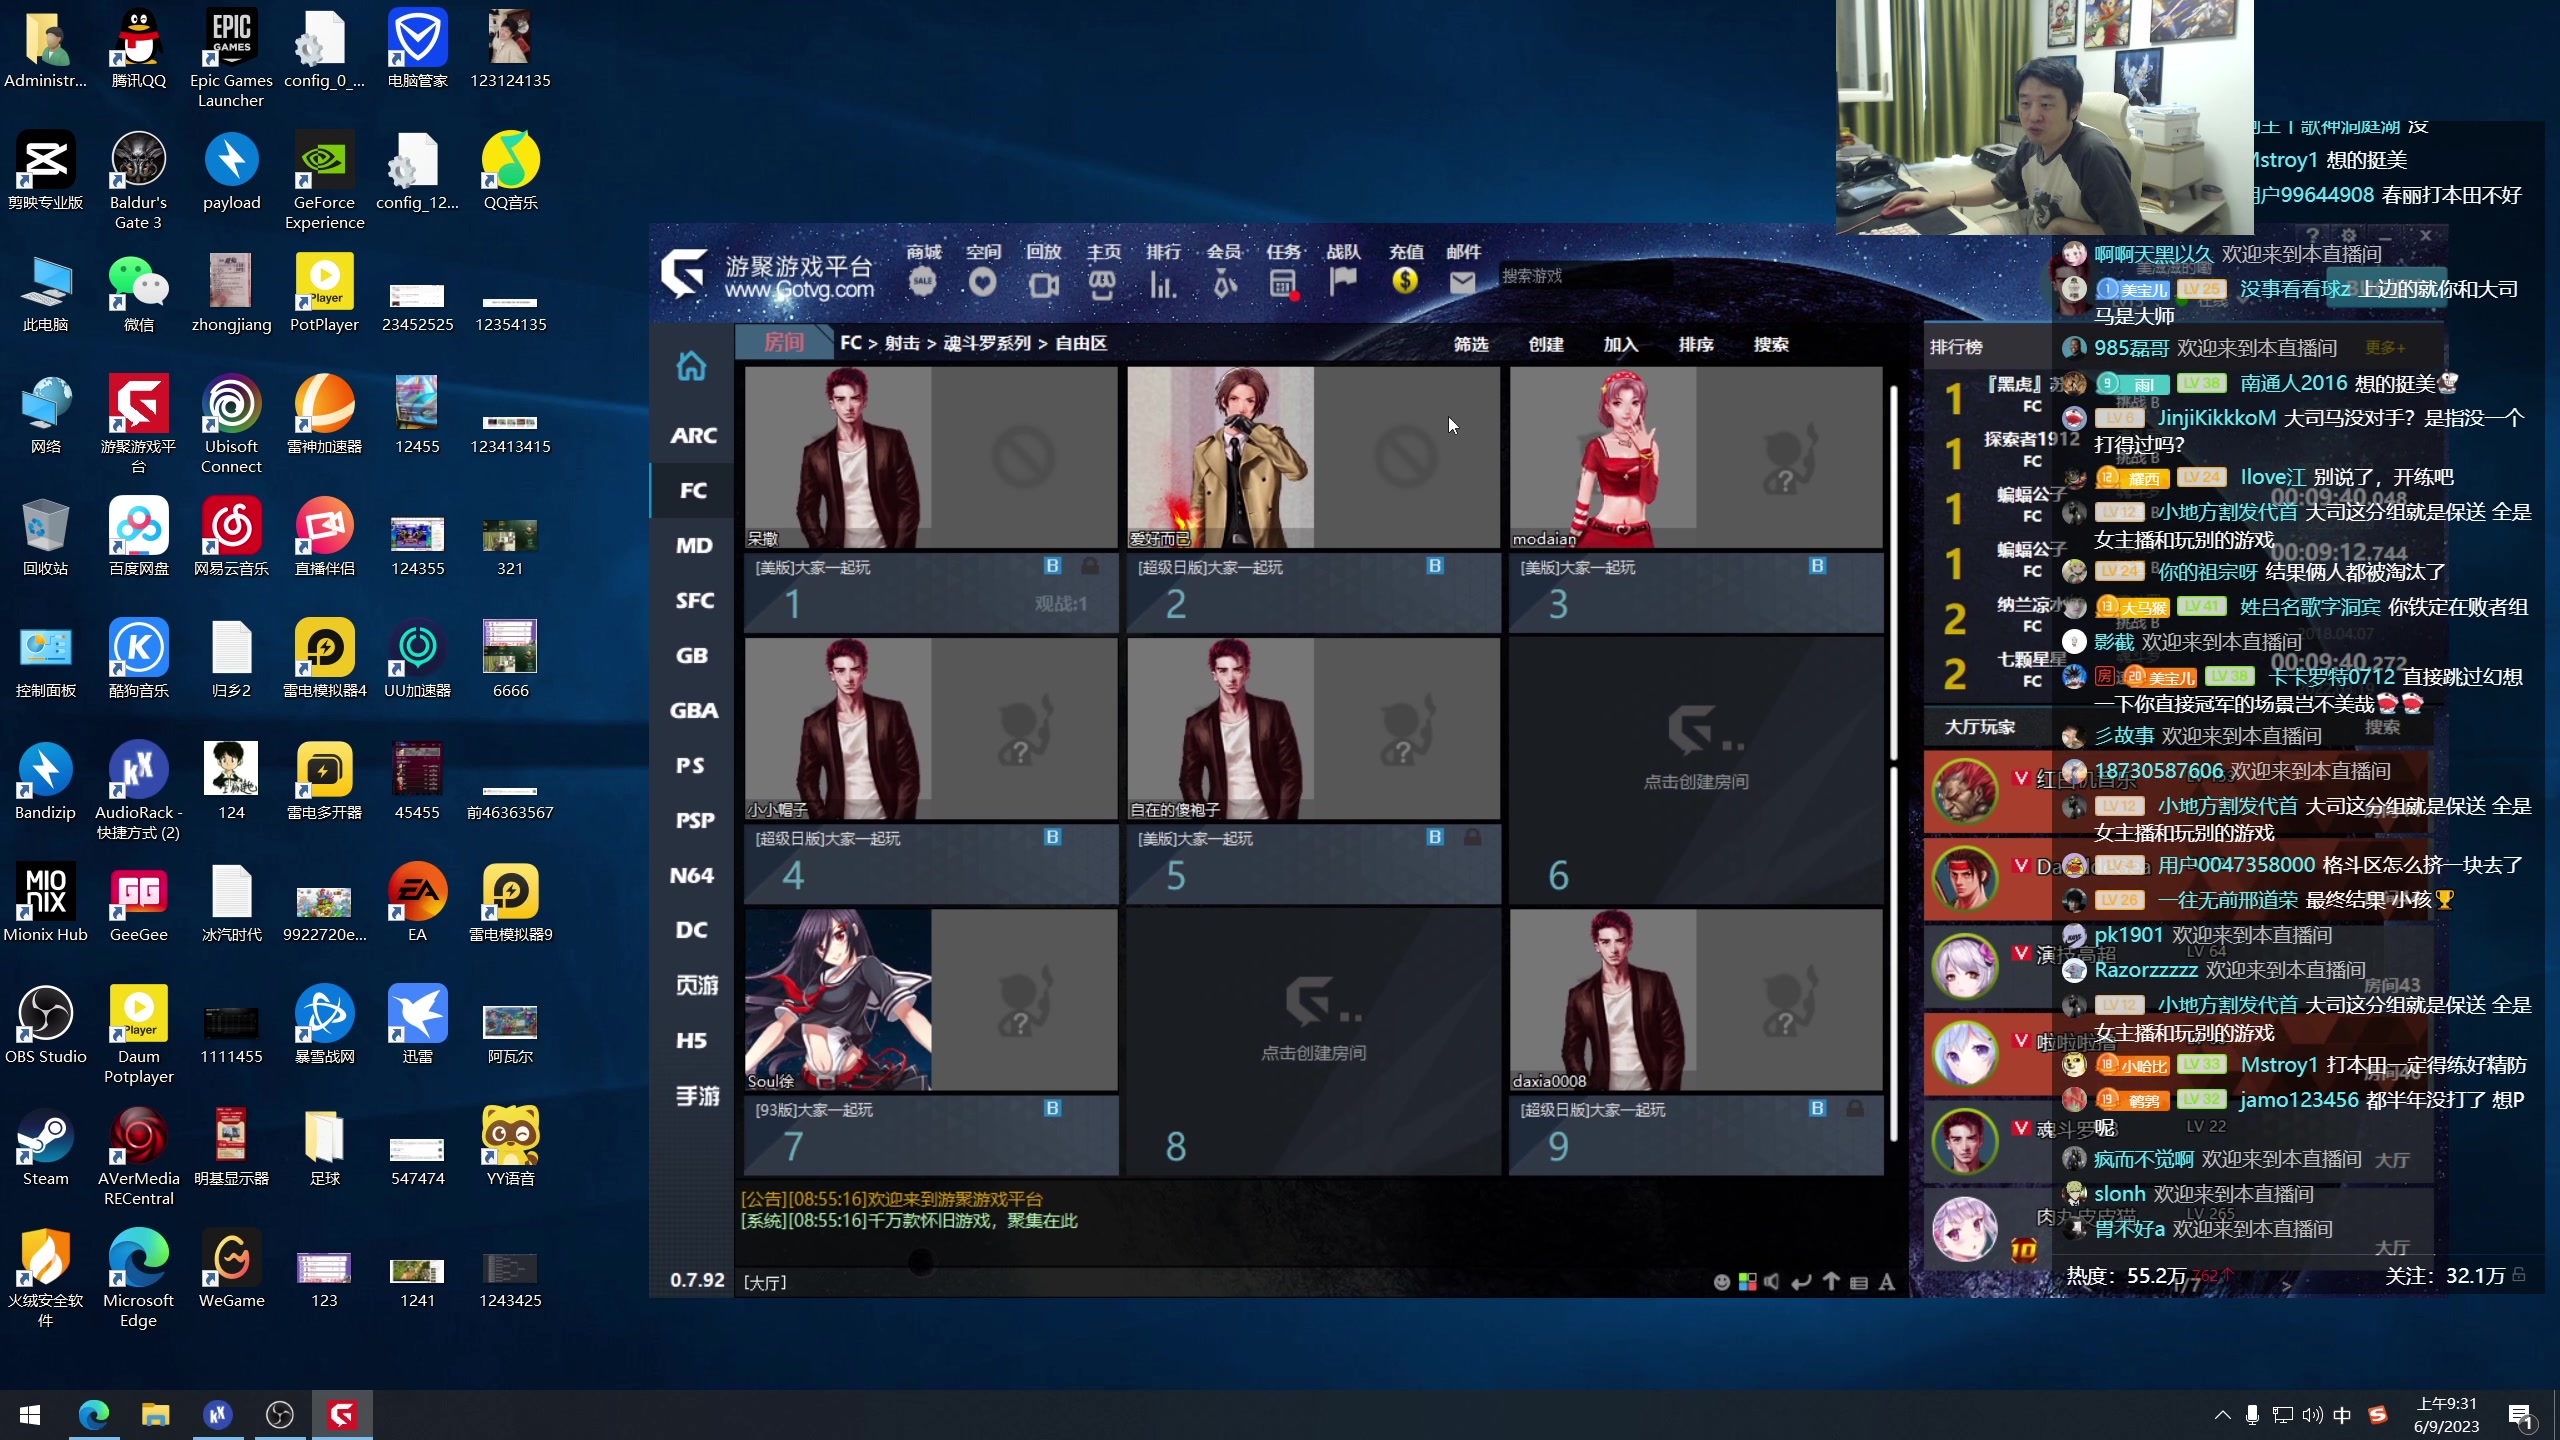2560x1440 pixels.
Task: Select MD platform in sidebar
Action: point(693,545)
